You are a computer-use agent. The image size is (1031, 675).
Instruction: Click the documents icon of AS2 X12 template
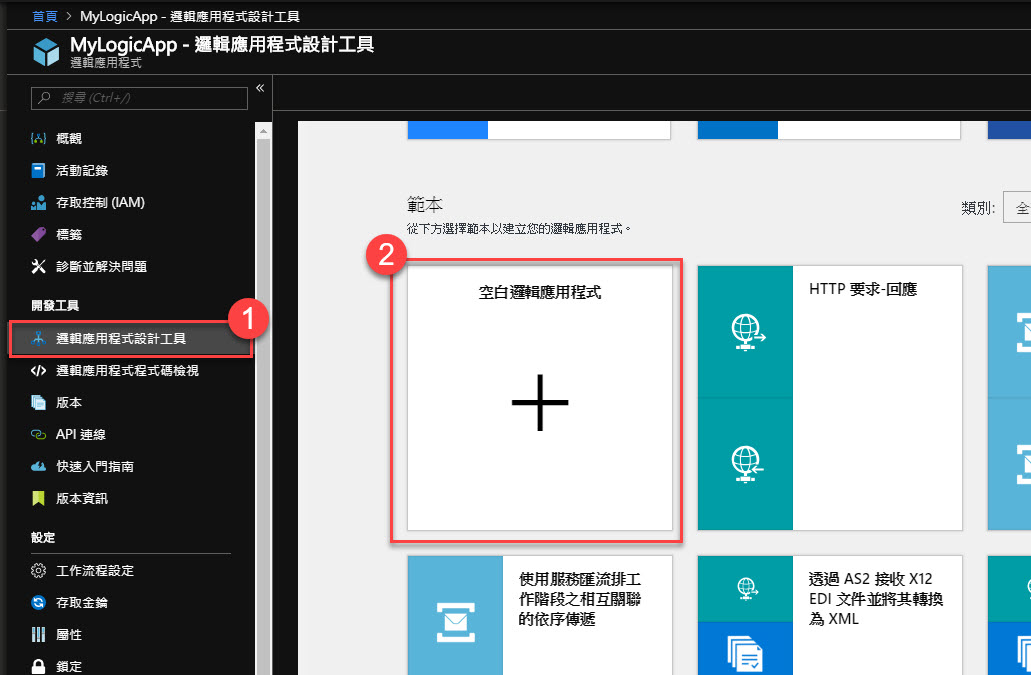click(x=745, y=653)
